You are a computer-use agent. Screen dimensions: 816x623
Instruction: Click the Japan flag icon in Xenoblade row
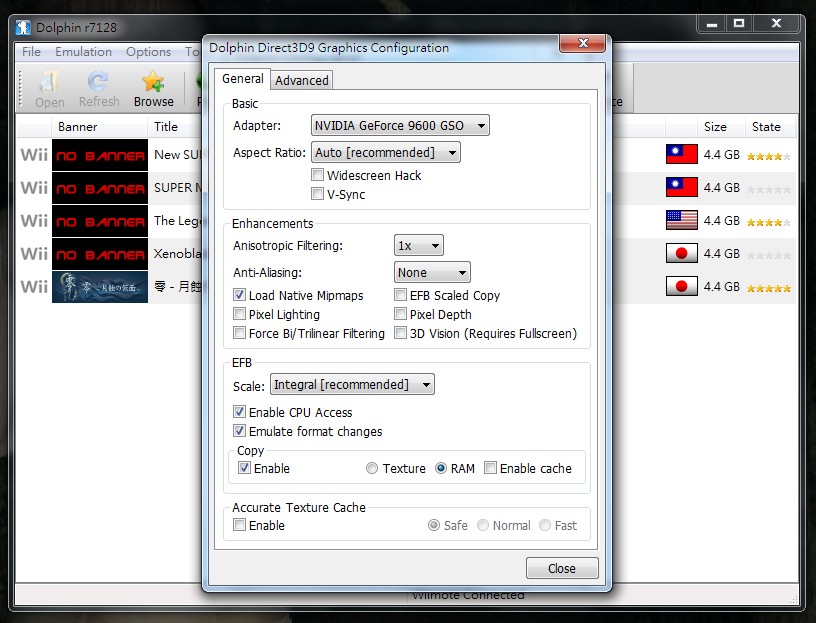pyautogui.click(x=681, y=253)
